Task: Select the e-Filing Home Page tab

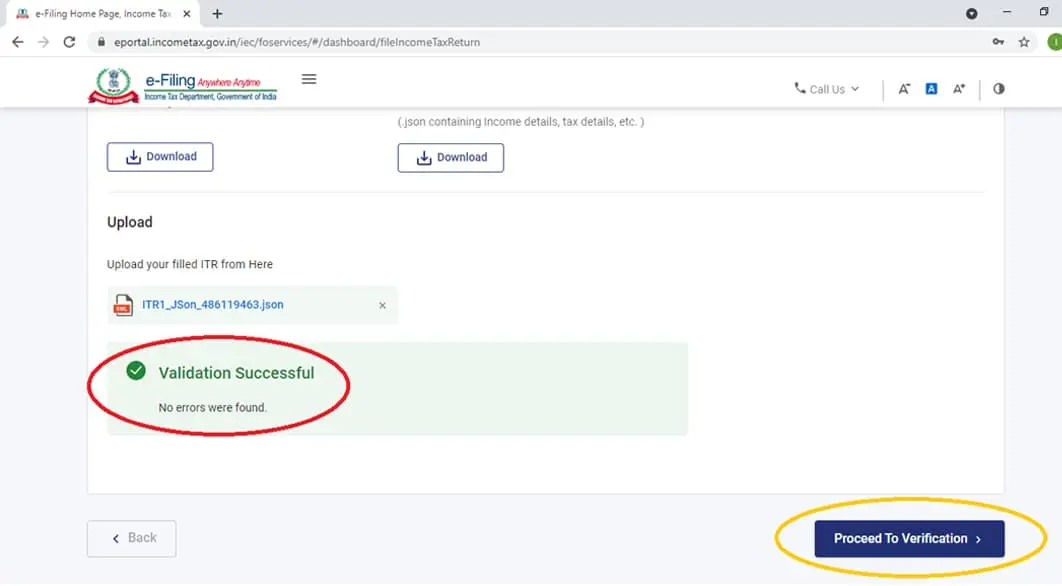Action: (x=103, y=14)
